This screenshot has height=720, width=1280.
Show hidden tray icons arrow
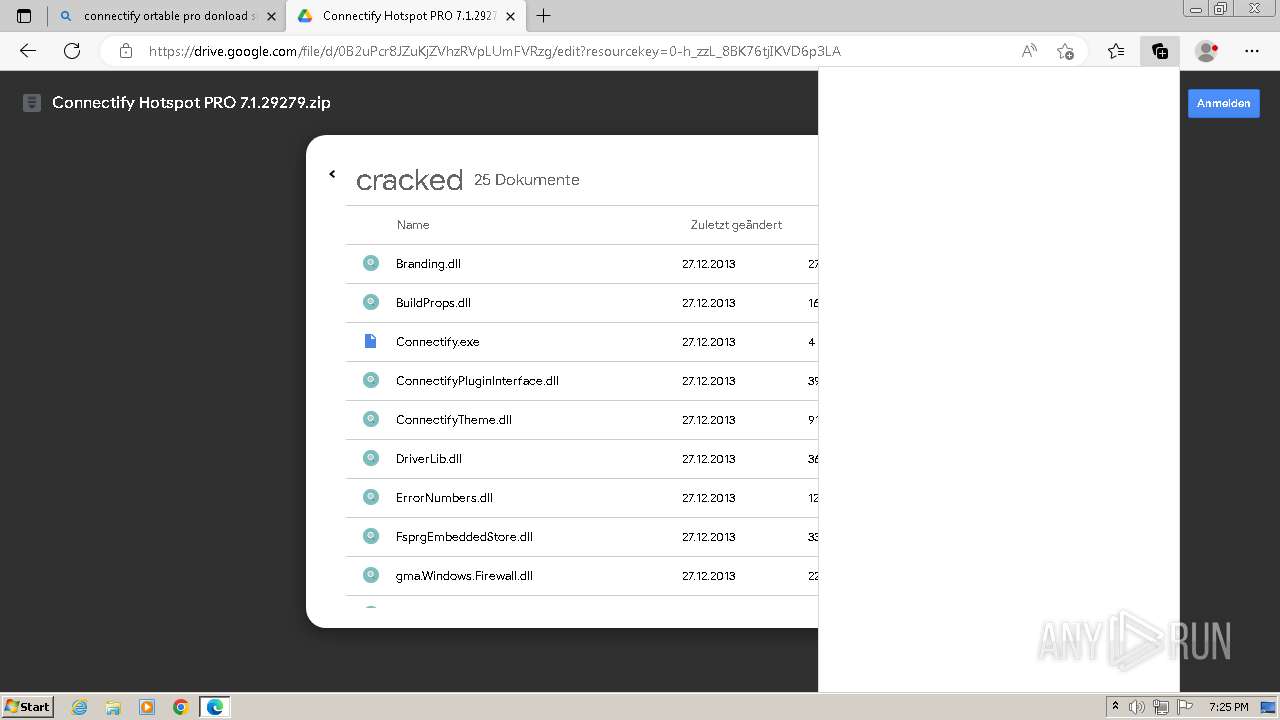click(1115, 707)
